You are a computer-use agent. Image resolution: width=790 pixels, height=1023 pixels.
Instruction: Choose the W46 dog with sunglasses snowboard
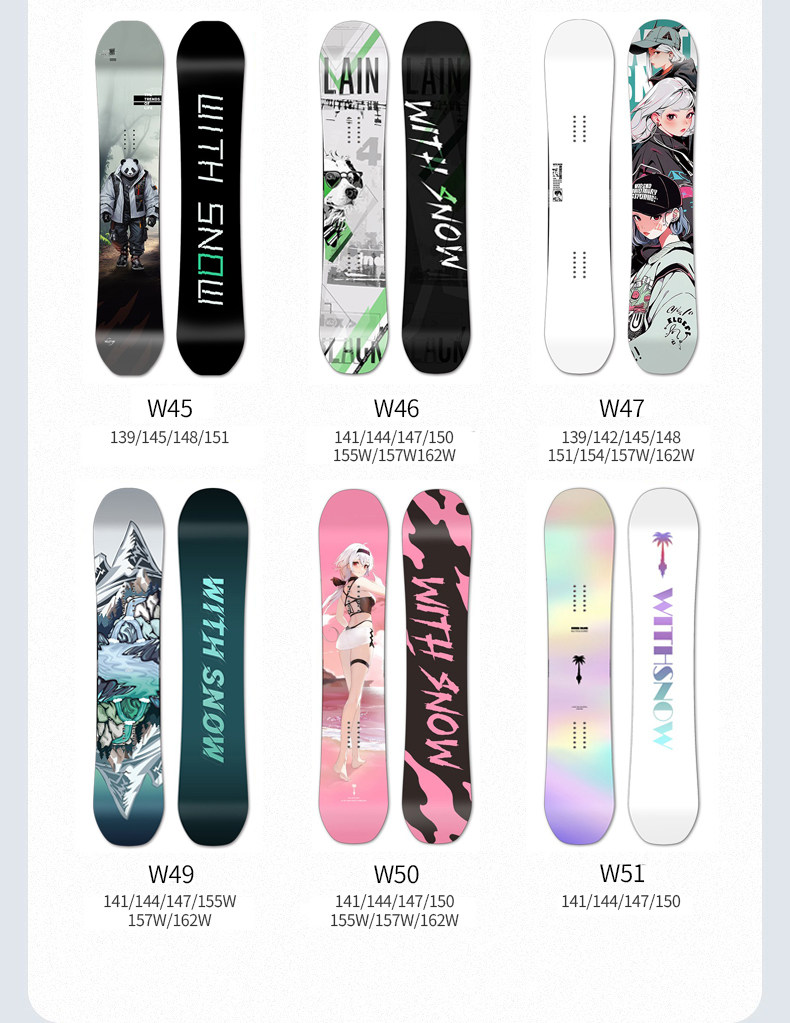point(354,198)
